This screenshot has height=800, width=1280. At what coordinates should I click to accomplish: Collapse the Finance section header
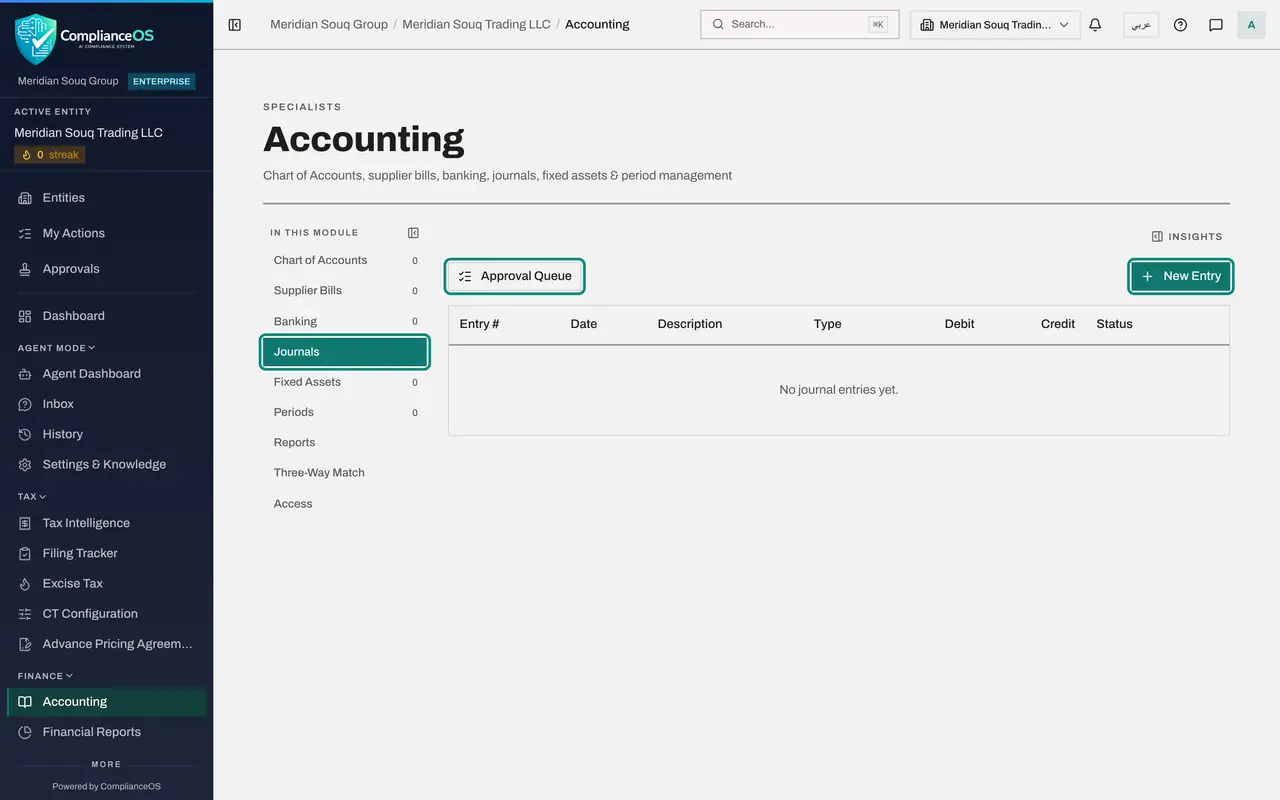tap(46, 676)
